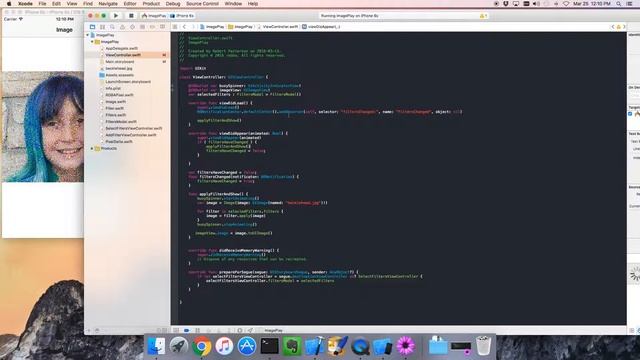The image size is (640, 360).
Task: Select PixelData.swift in navigator
Action: tap(119, 142)
